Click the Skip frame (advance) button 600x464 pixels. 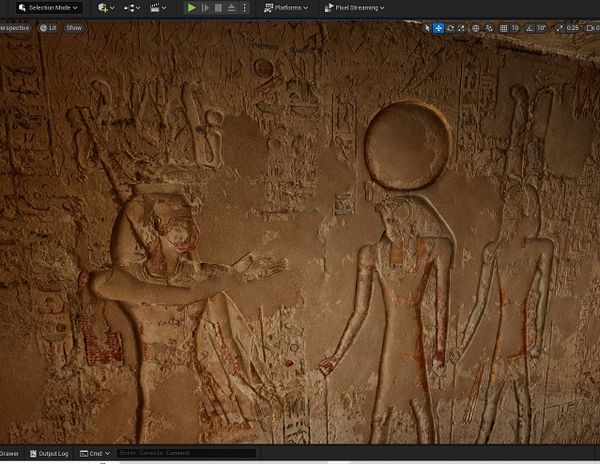(206, 8)
